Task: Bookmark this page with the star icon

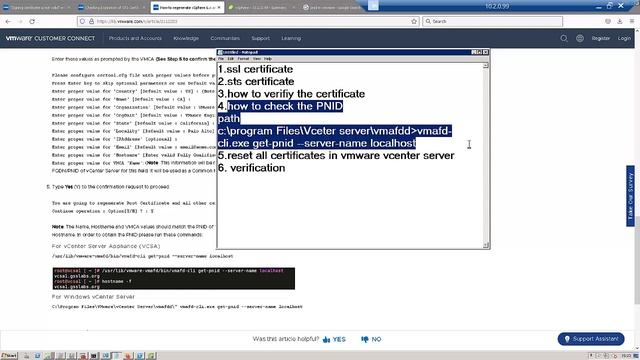Action: pos(414,21)
